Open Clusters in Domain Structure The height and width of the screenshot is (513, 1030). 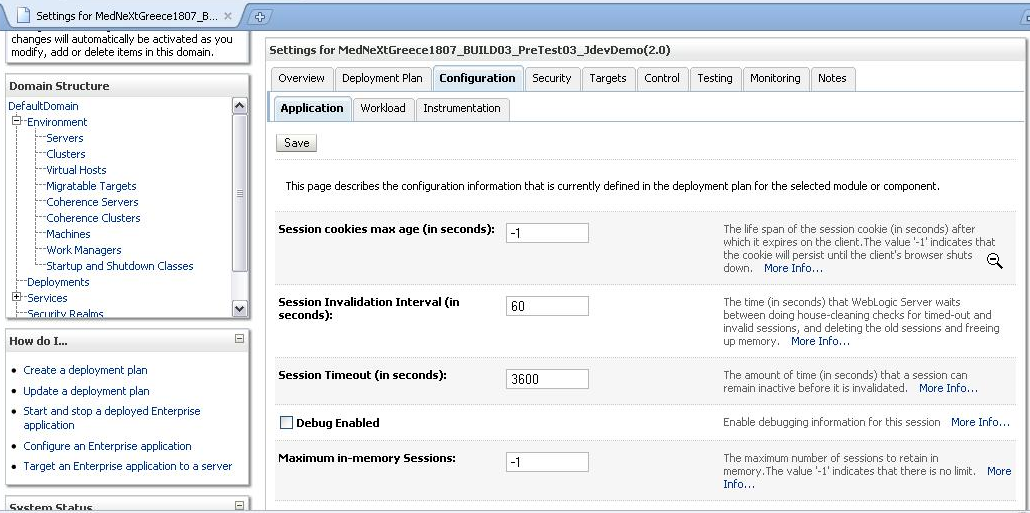[x=66, y=154]
